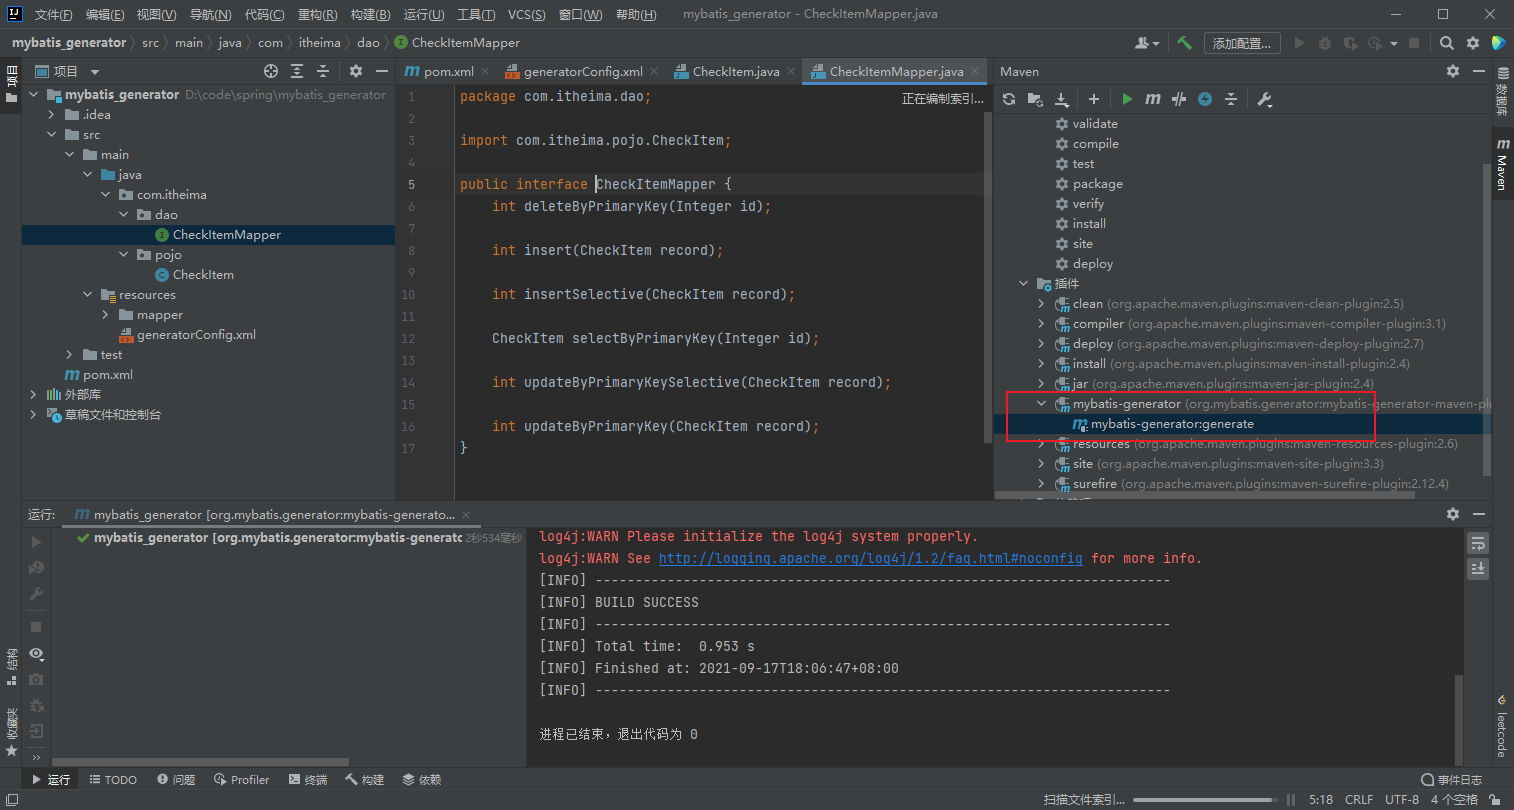
Task: Click the magnifier Search Everywhere icon
Action: pos(1446,43)
